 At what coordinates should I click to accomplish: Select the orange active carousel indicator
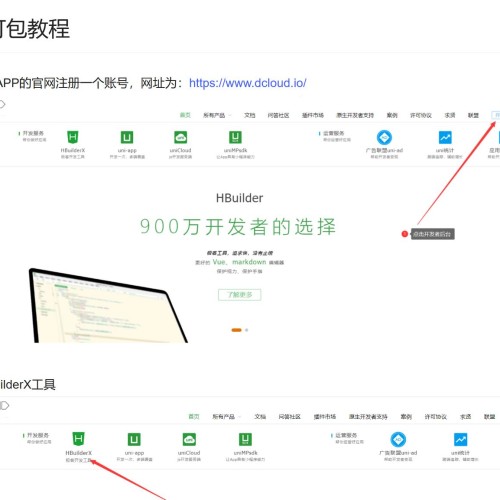click(236, 330)
